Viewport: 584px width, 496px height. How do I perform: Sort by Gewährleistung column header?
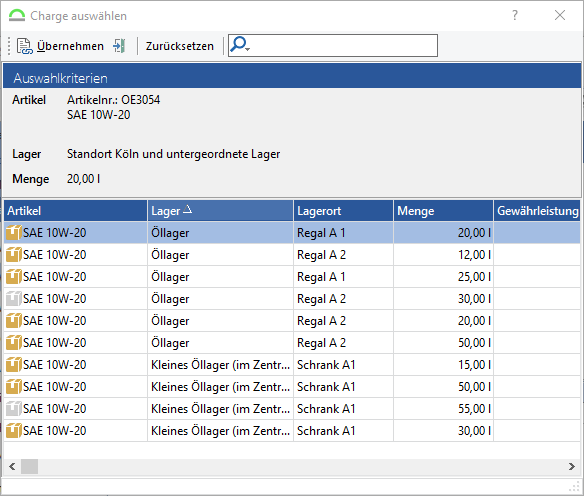[x=537, y=211]
